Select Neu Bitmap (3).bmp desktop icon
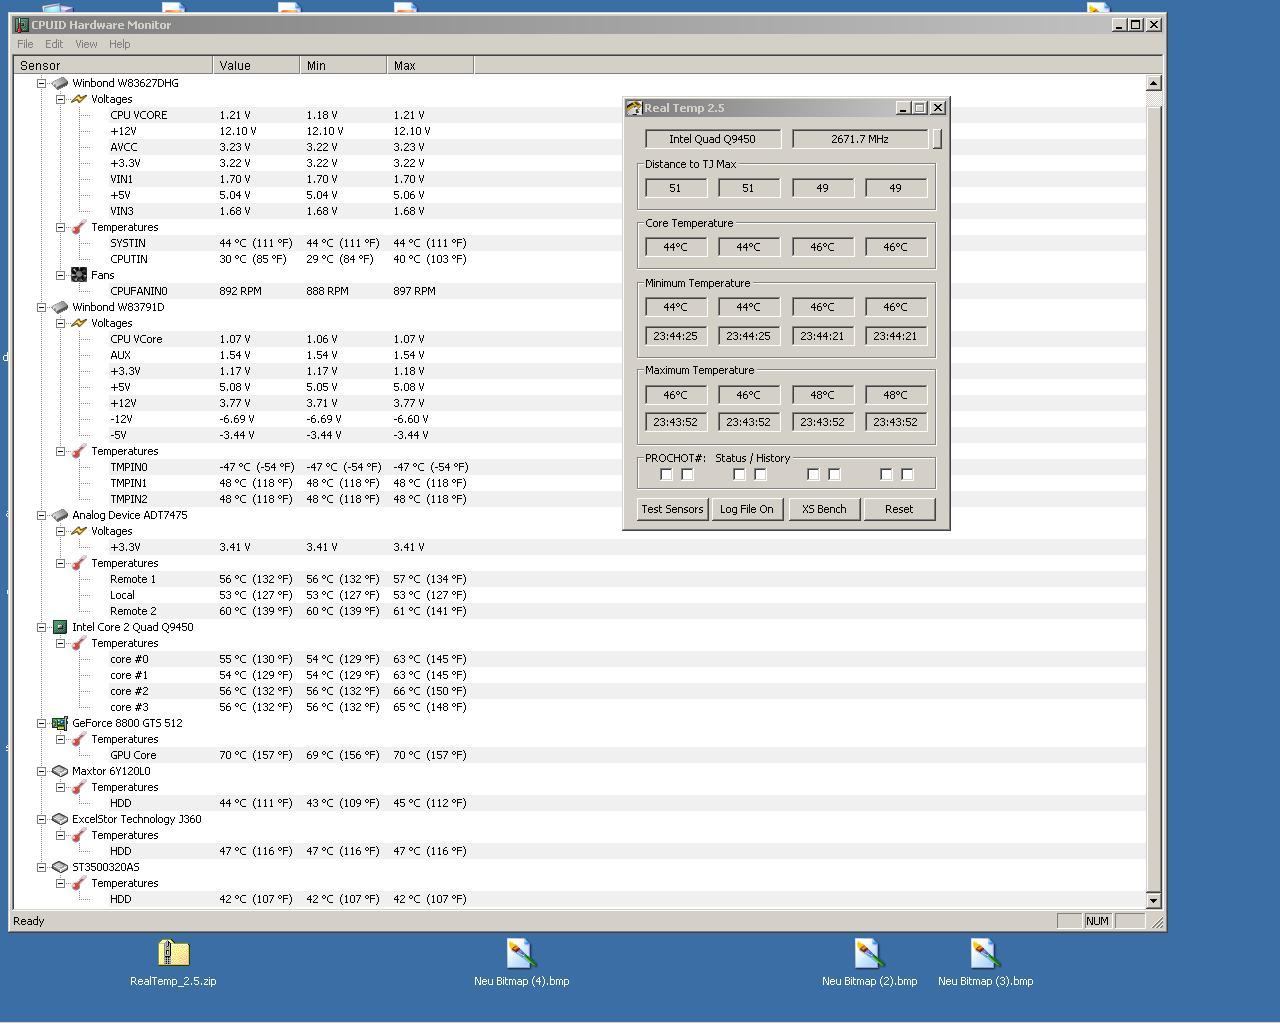This screenshot has width=1280, height=1024. (985, 953)
